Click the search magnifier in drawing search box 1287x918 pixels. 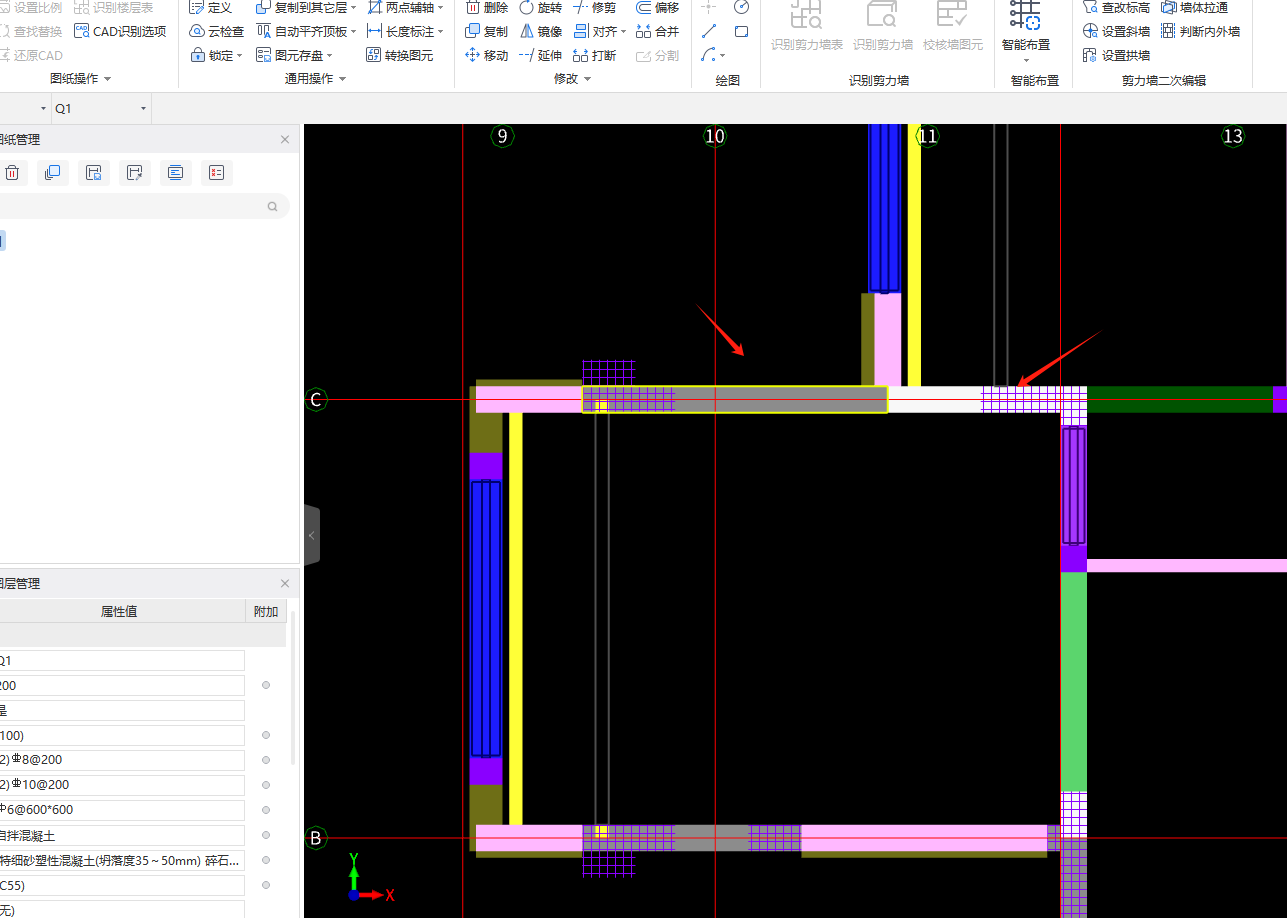[272, 207]
